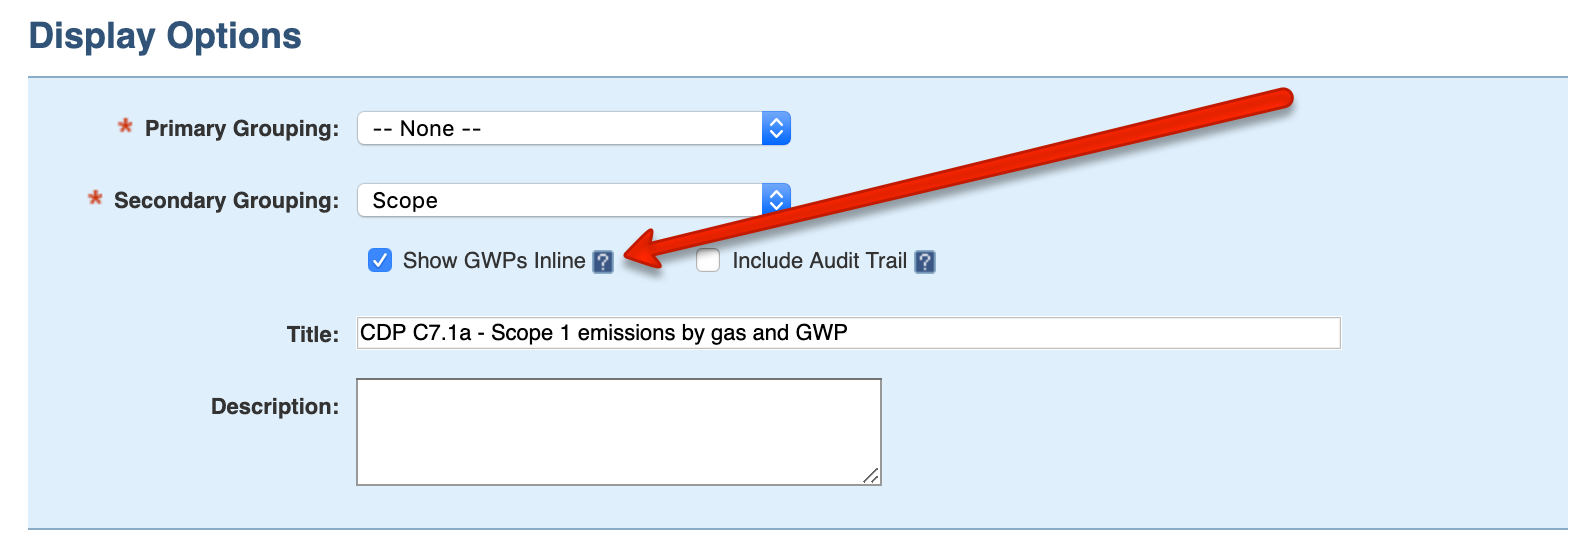The height and width of the screenshot is (546, 1594).
Task: Click the Title field label
Action: click(x=313, y=335)
